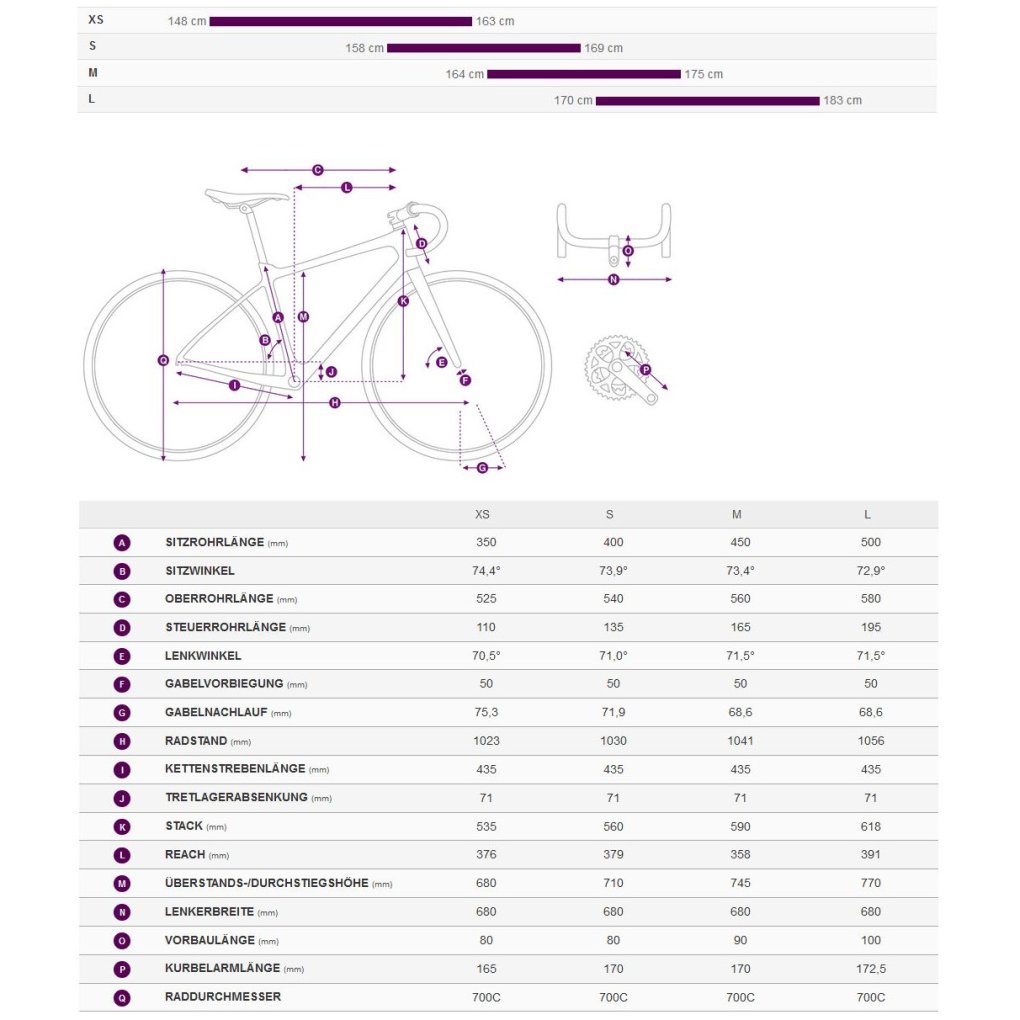Click the 1023 value in the RADSTAND row
Image resolution: width=1020 pixels, height=1020 pixels.
(486, 741)
